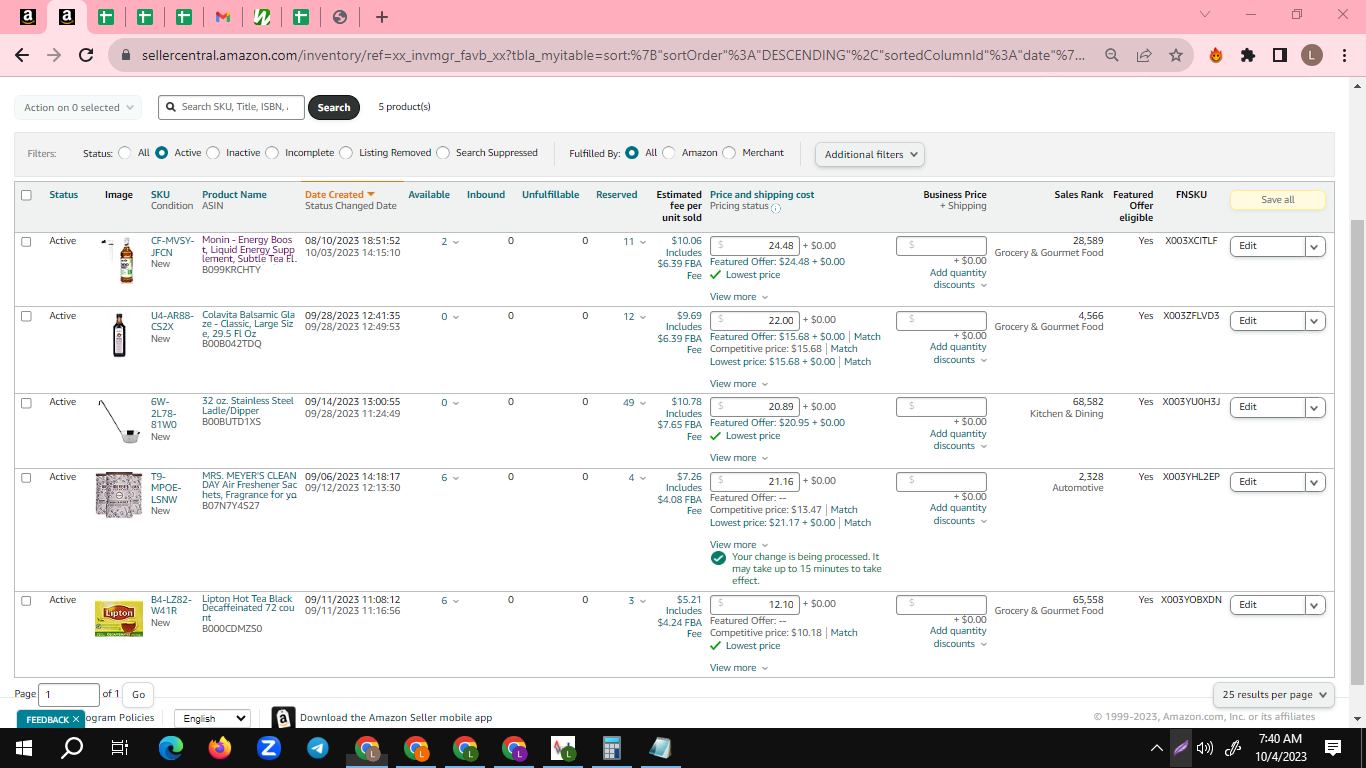Screen dimensions: 1366x768
Task: Click the Save all button
Action: coord(1277,200)
